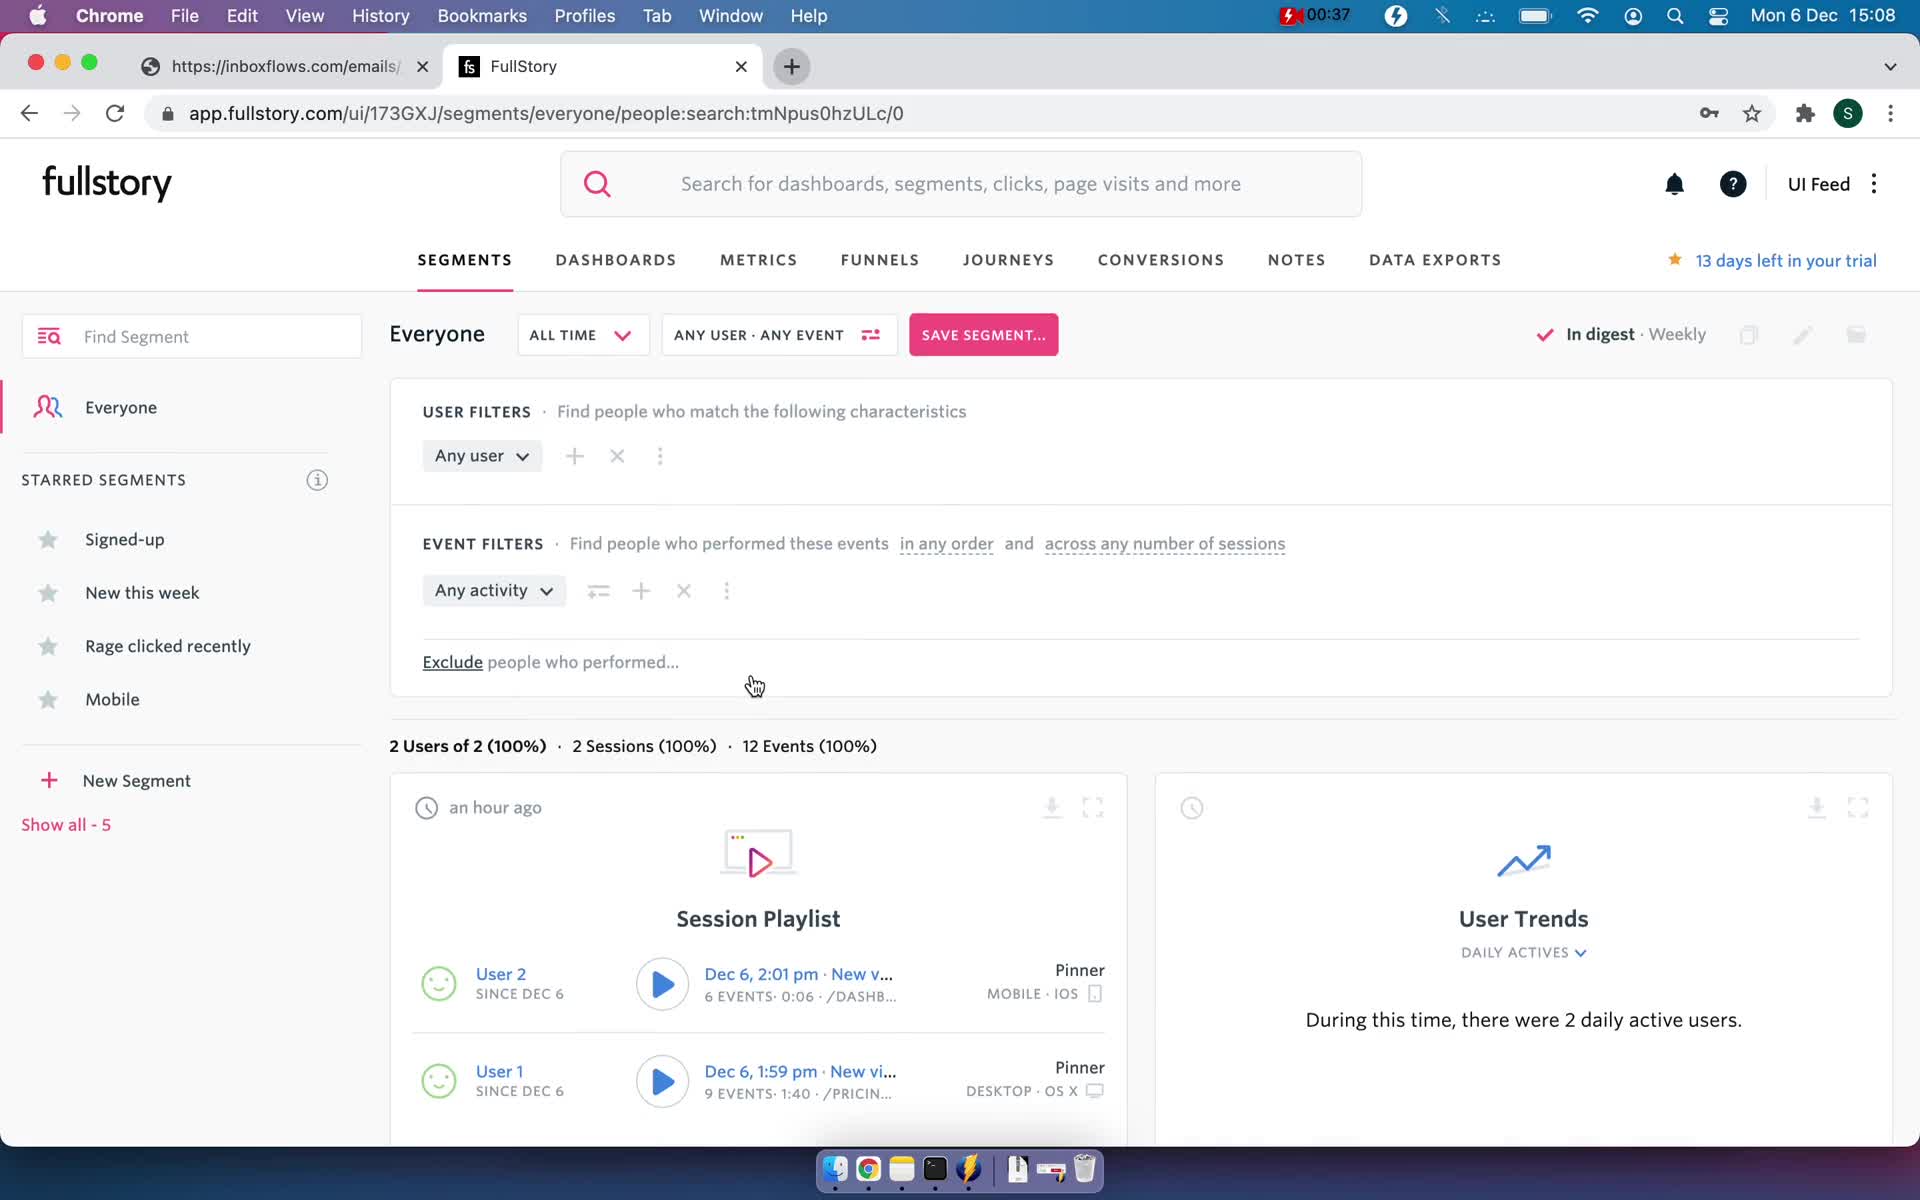
Task: Play the User 2 session
Action: pyautogui.click(x=662, y=984)
